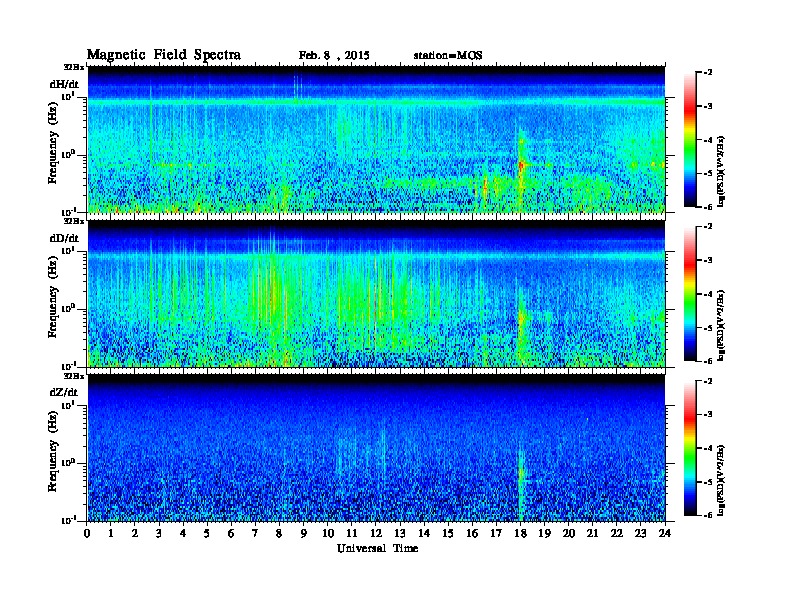The height and width of the screenshot is (612, 792).
Task: Click the hour "5" tick label
Action: click(207, 534)
